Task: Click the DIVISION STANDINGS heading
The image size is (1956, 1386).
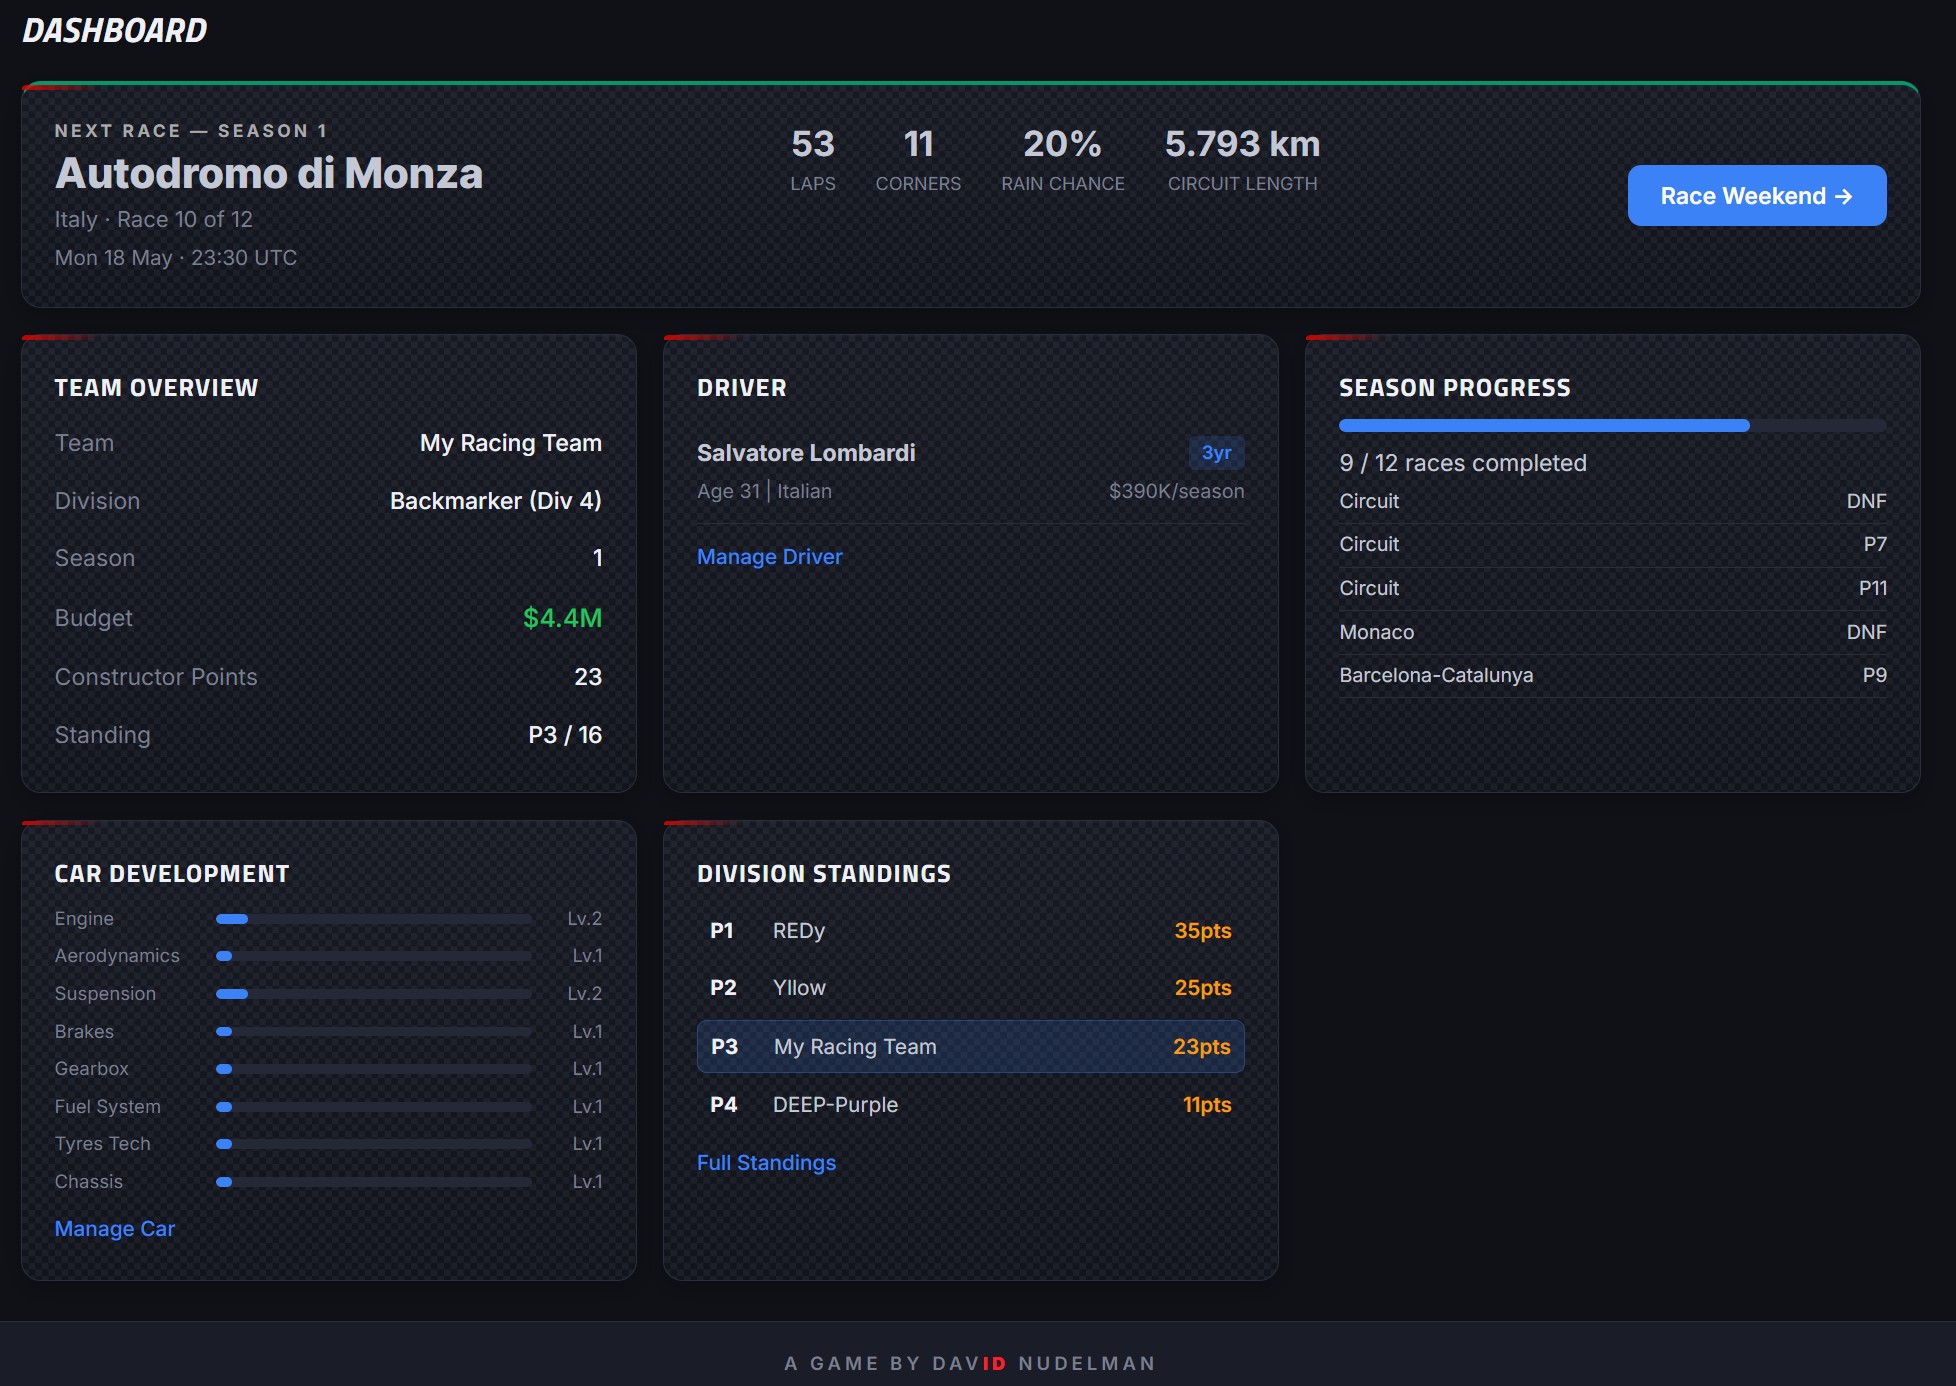Action: coord(824,874)
